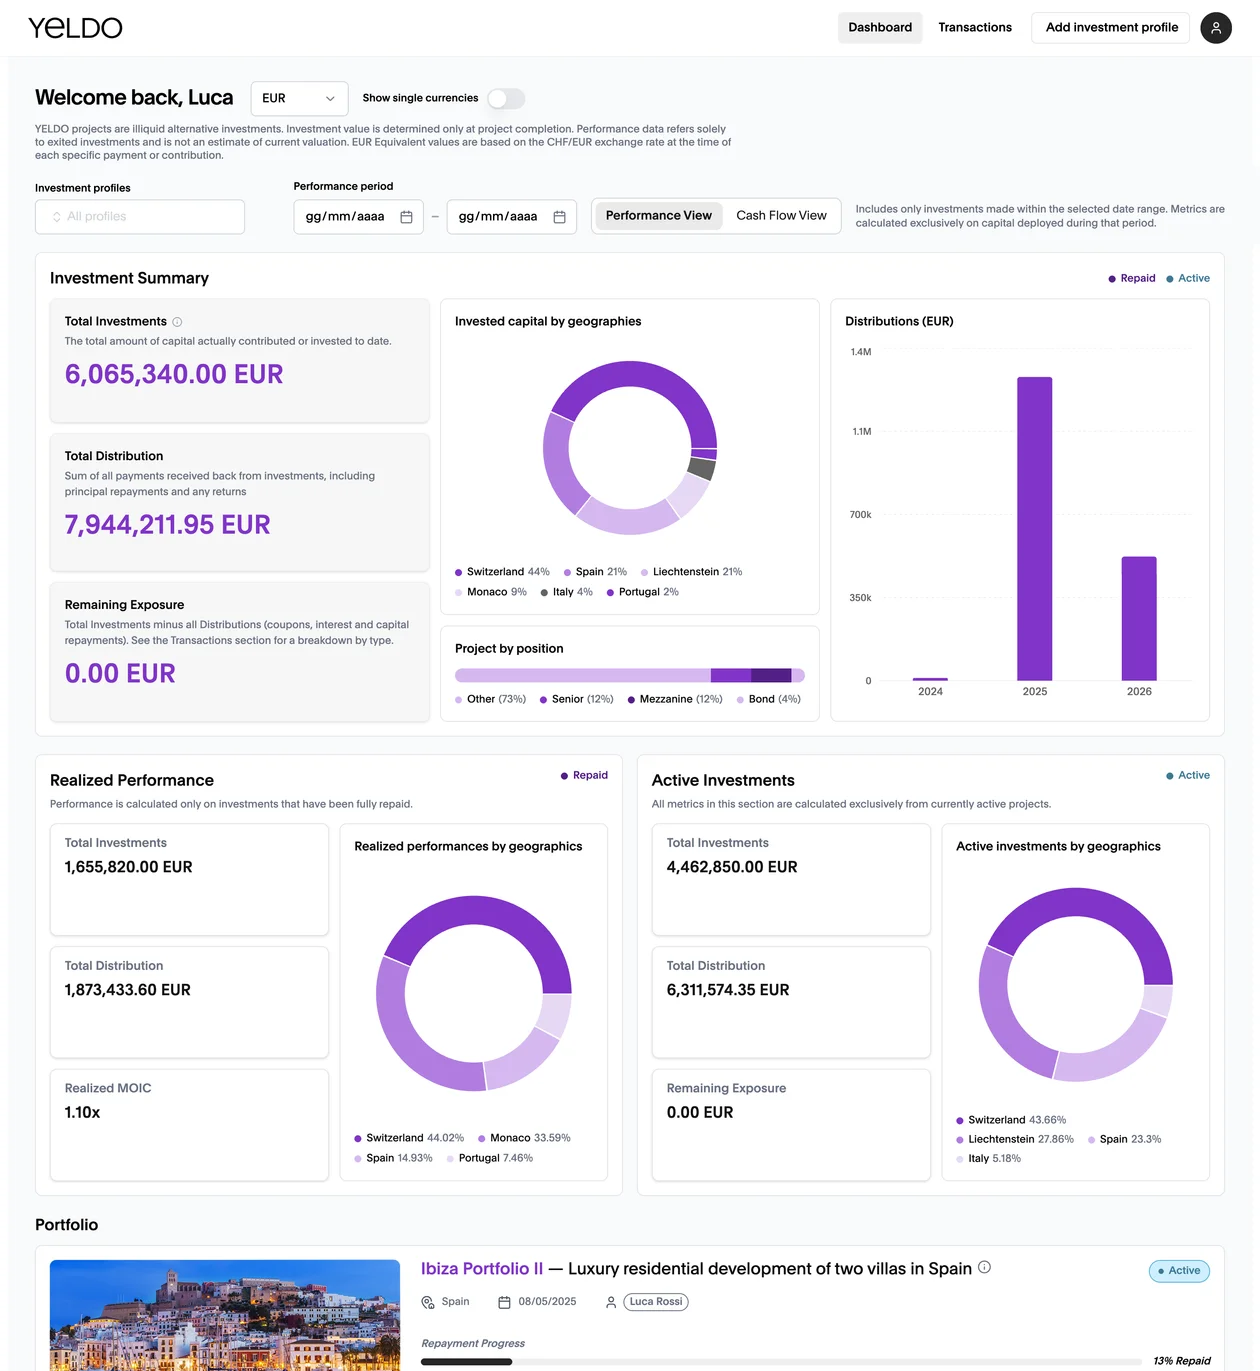The image size is (1260, 1371).
Task: Click the Bond (4%) legend entry
Action: tap(769, 699)
